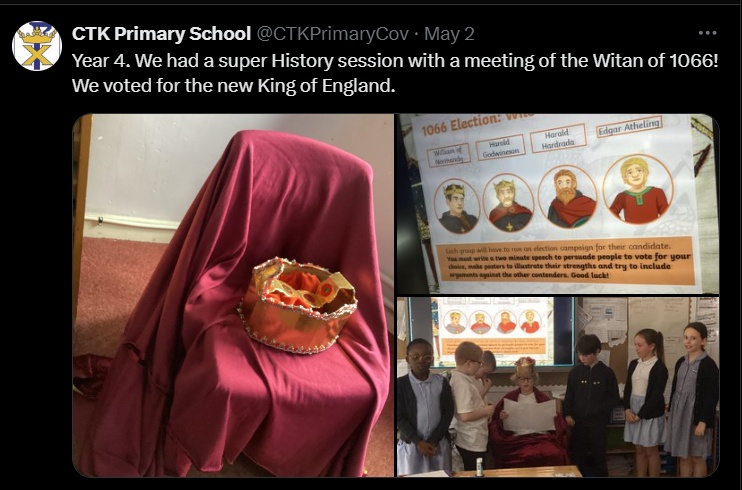Viewport: 742px width, 490px height.
Task: Open the classroom pupils group photo
Action: [558, 387]
